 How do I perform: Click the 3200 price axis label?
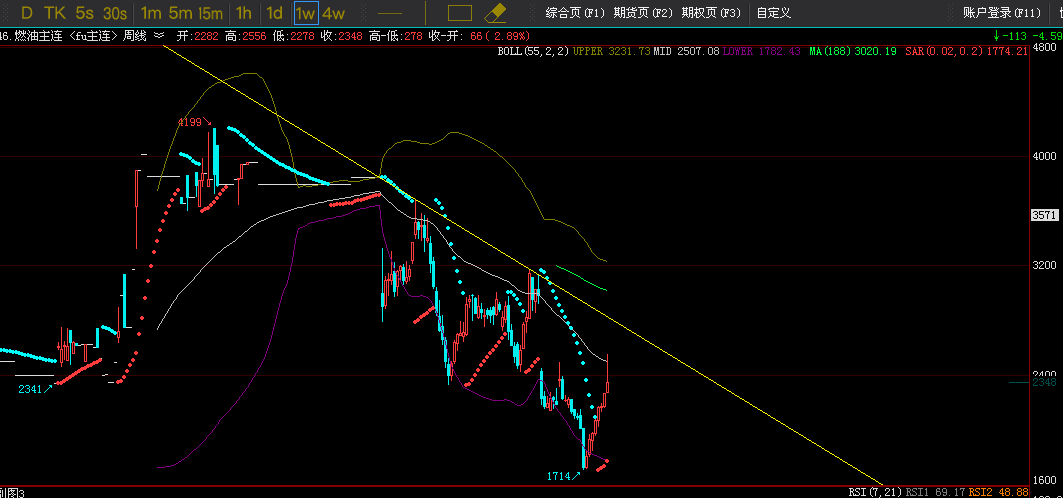[x=1044, y=265]
